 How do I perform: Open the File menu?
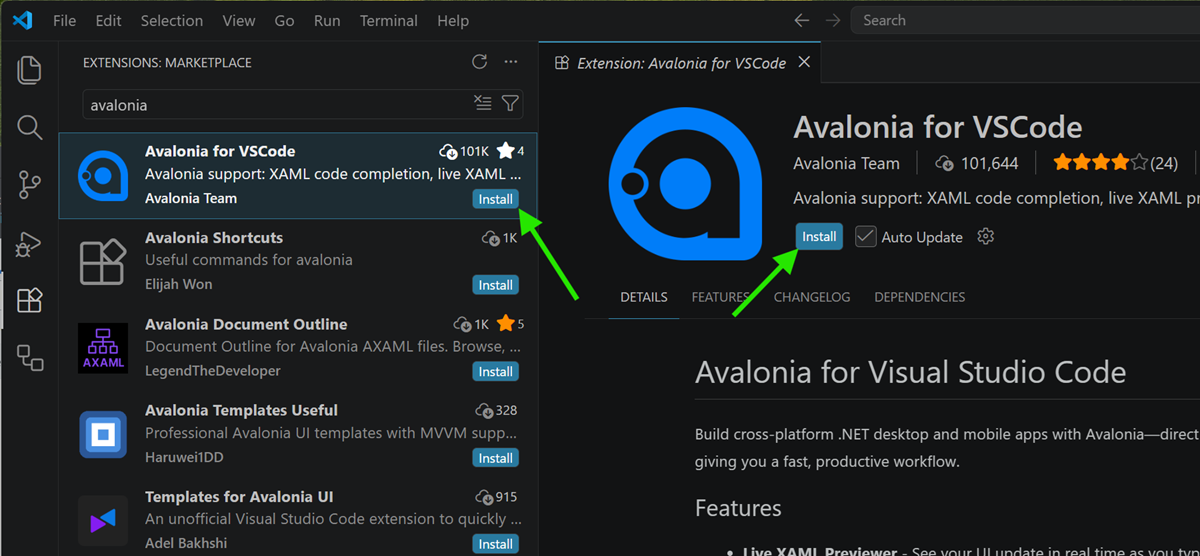pyautogui.click(x=64, y=20)
